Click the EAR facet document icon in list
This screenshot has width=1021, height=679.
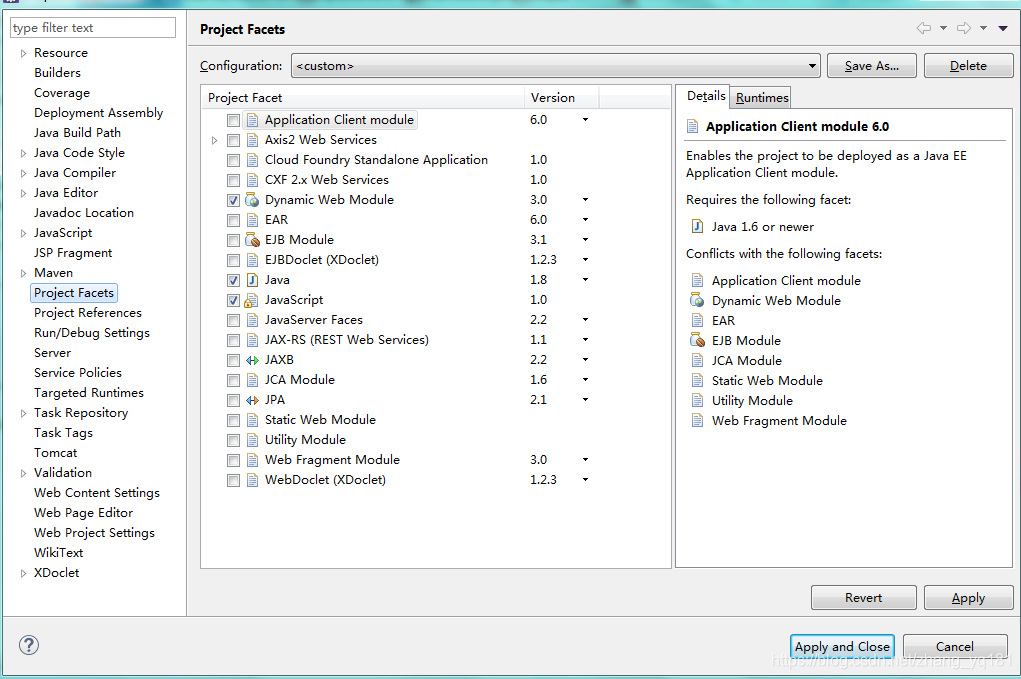252,220
